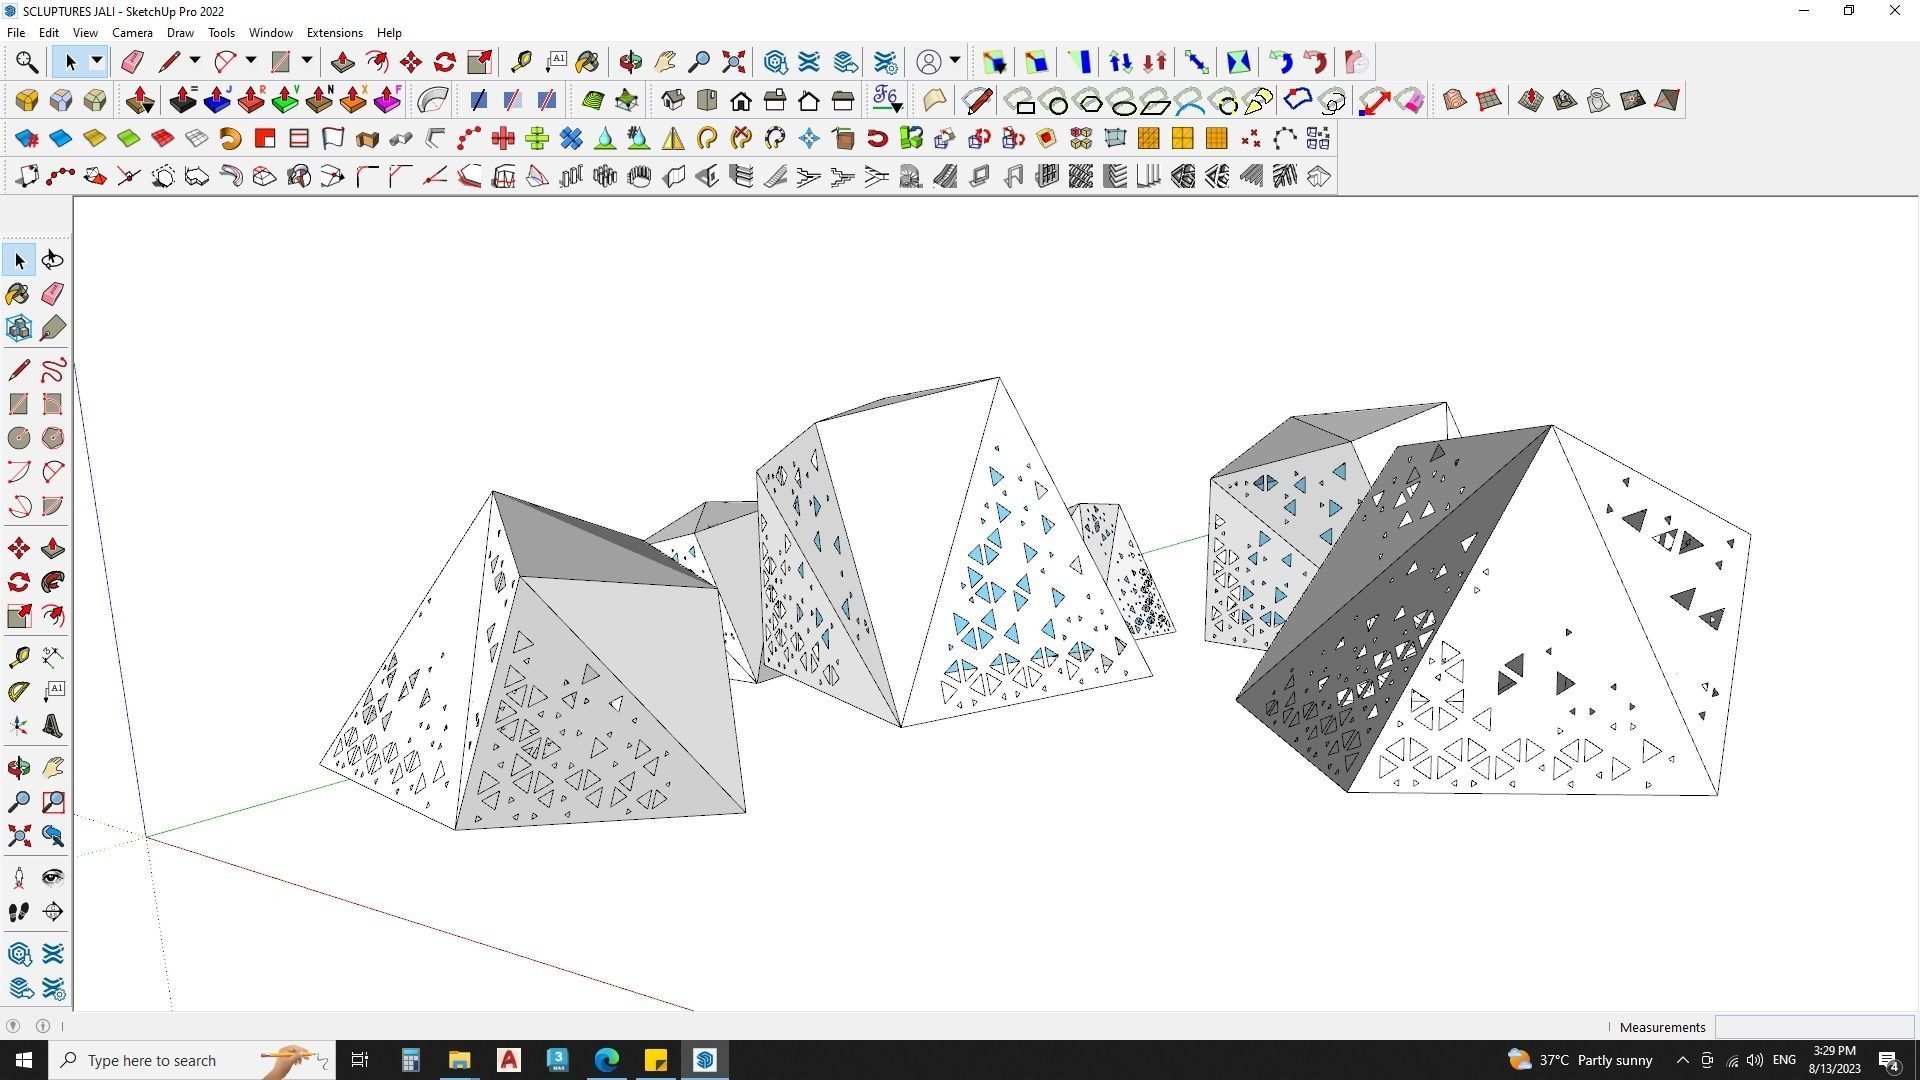1920x1080 pixels.
Task: Open the Camera menu
Action: [132, 33]
